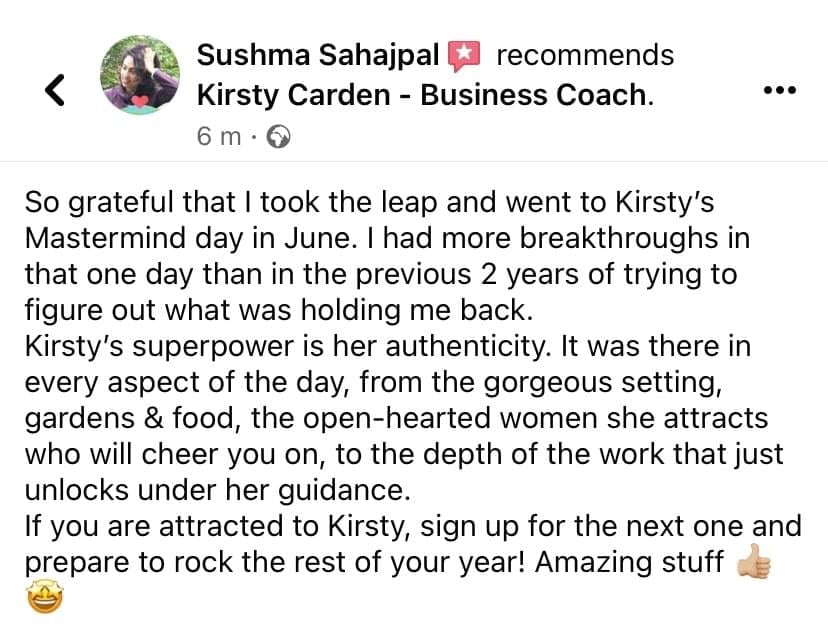Tap the "Amazing stuff" text
The image size is (828, 632).
pos(629,562)
